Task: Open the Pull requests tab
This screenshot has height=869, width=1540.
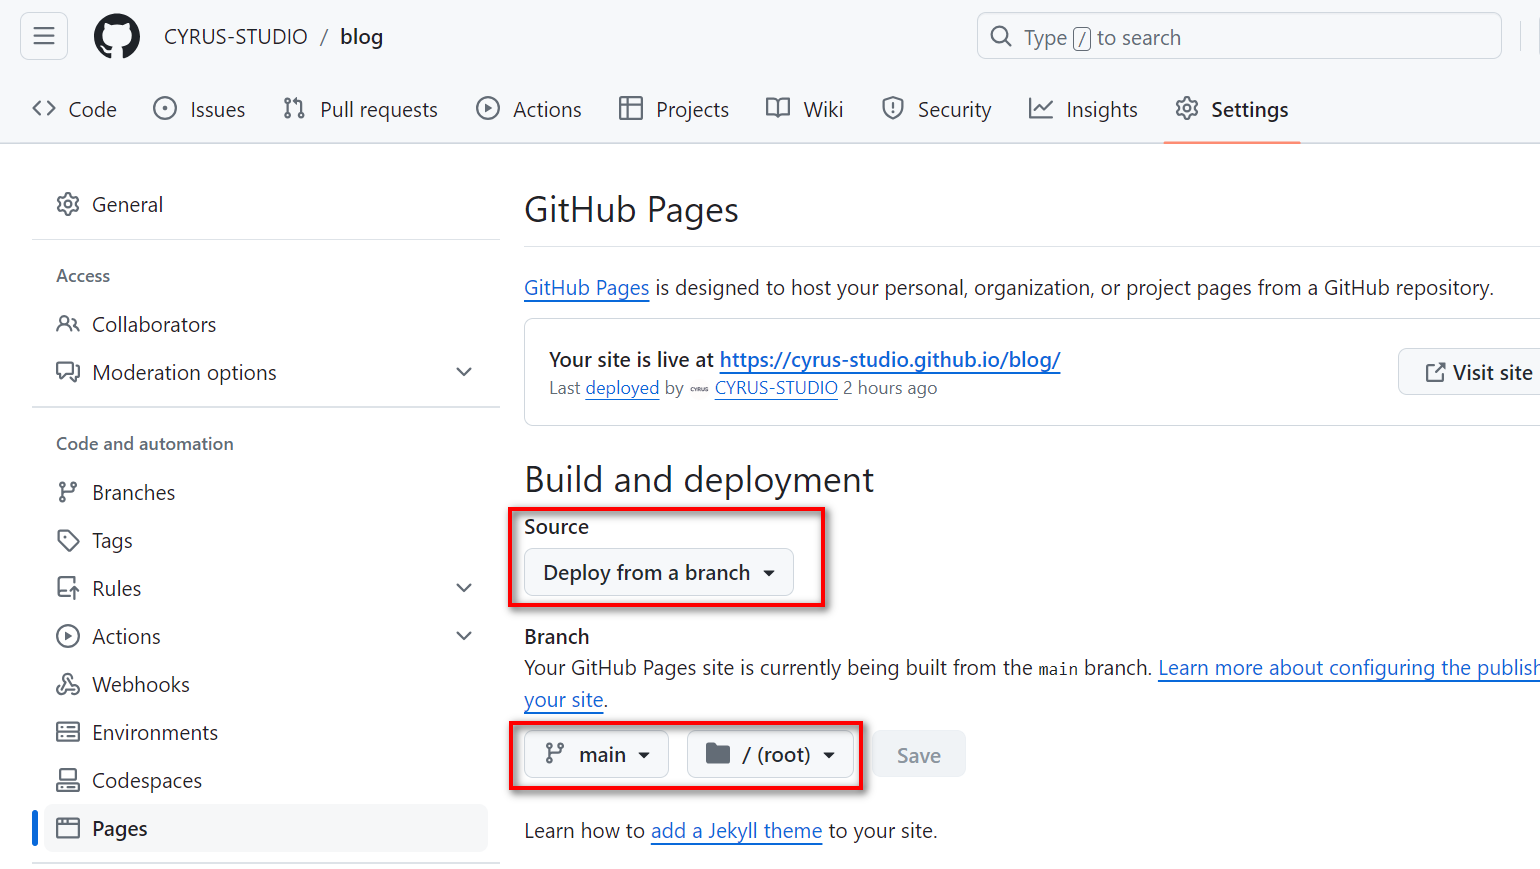Action: (x=360, y=109)
